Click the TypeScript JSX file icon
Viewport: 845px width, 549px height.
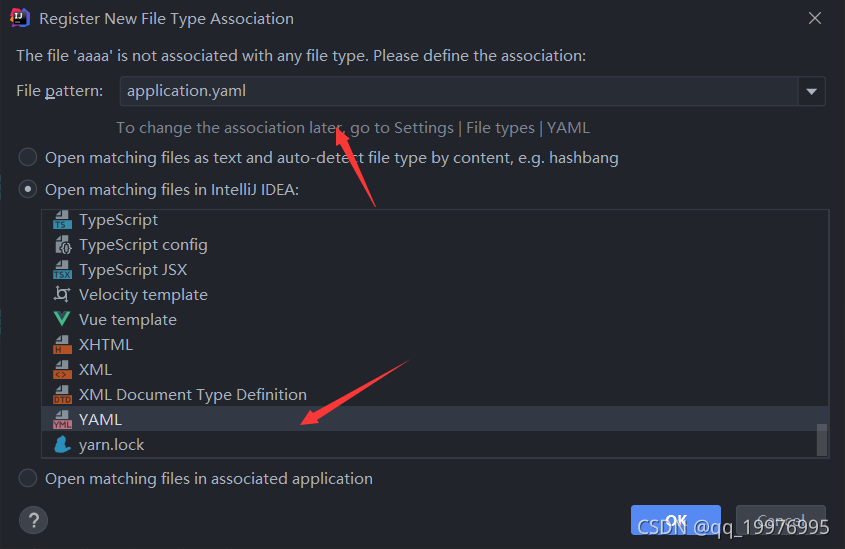(x=62, y=269)
